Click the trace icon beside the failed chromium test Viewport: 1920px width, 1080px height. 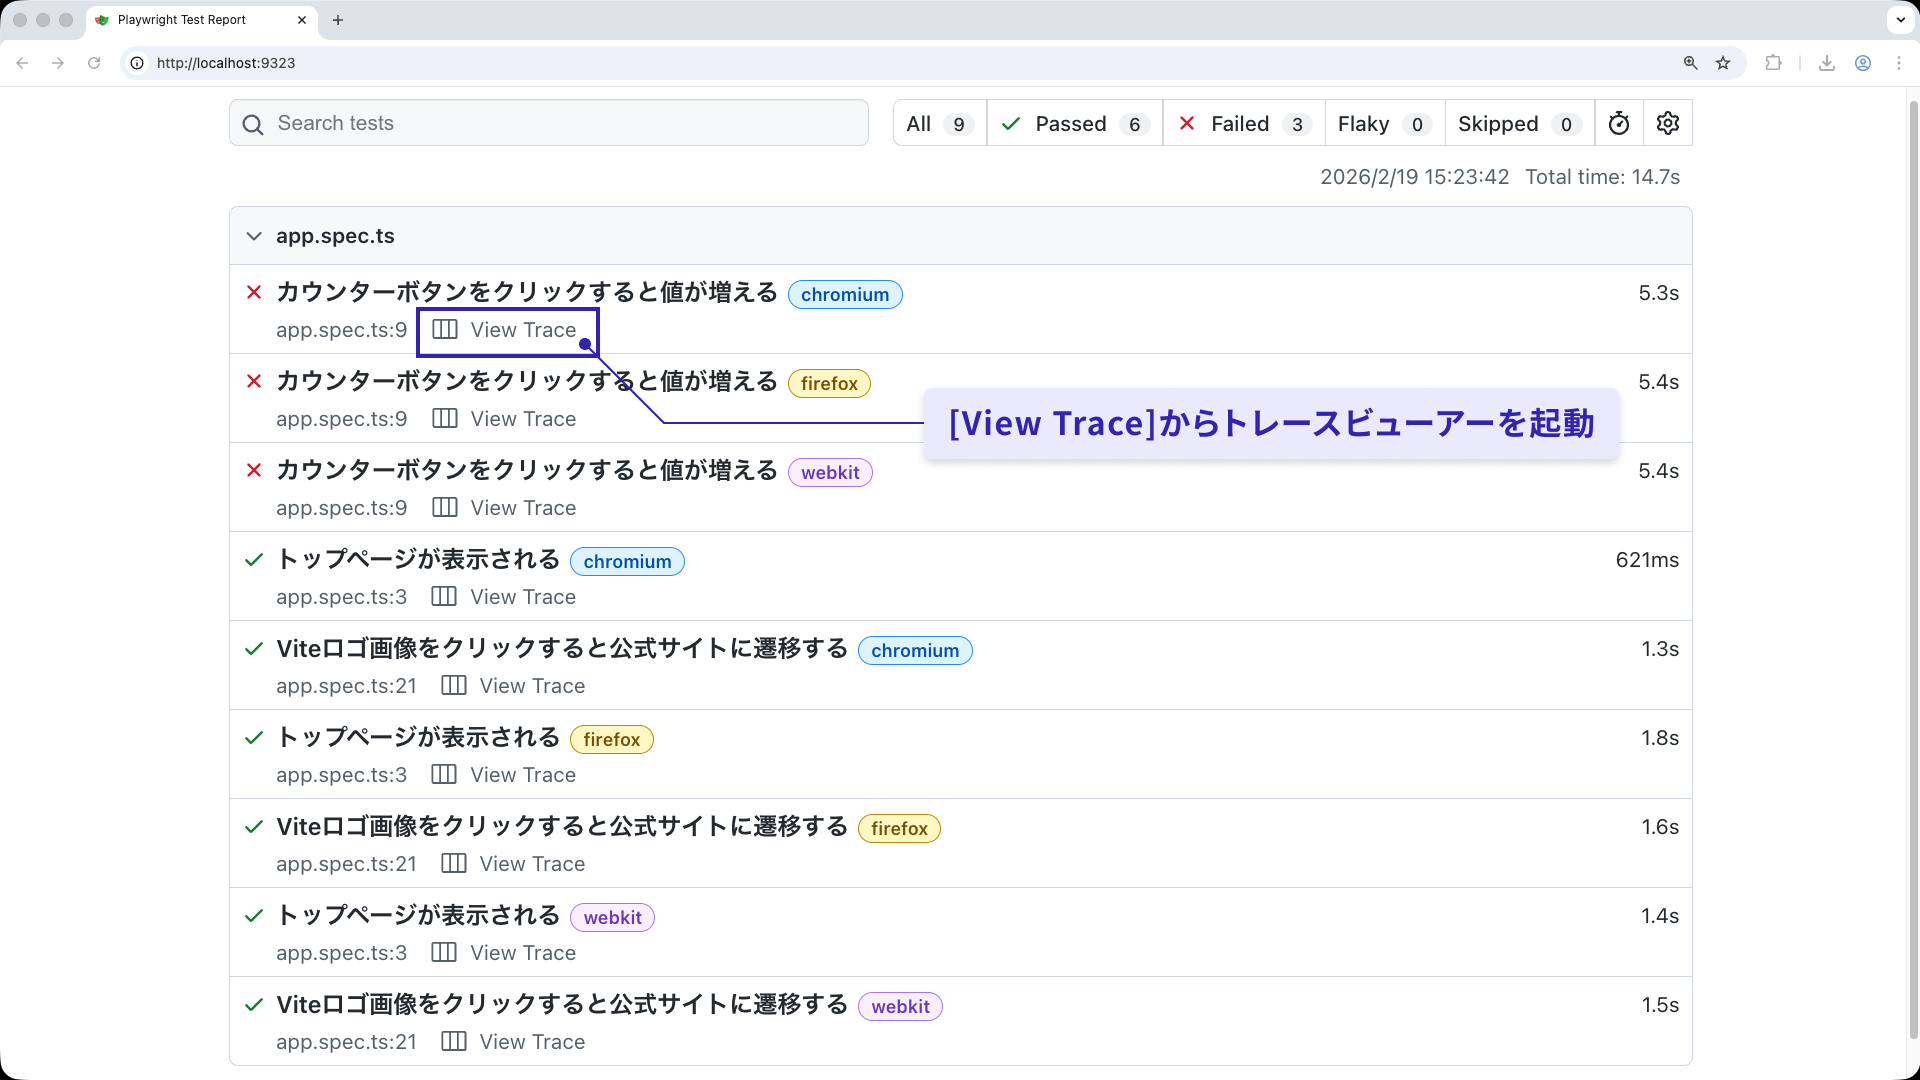443,329
